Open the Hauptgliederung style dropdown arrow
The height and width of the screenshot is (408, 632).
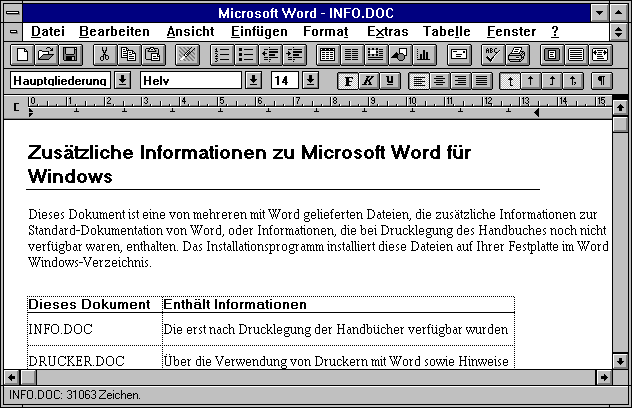pos(123,81)
